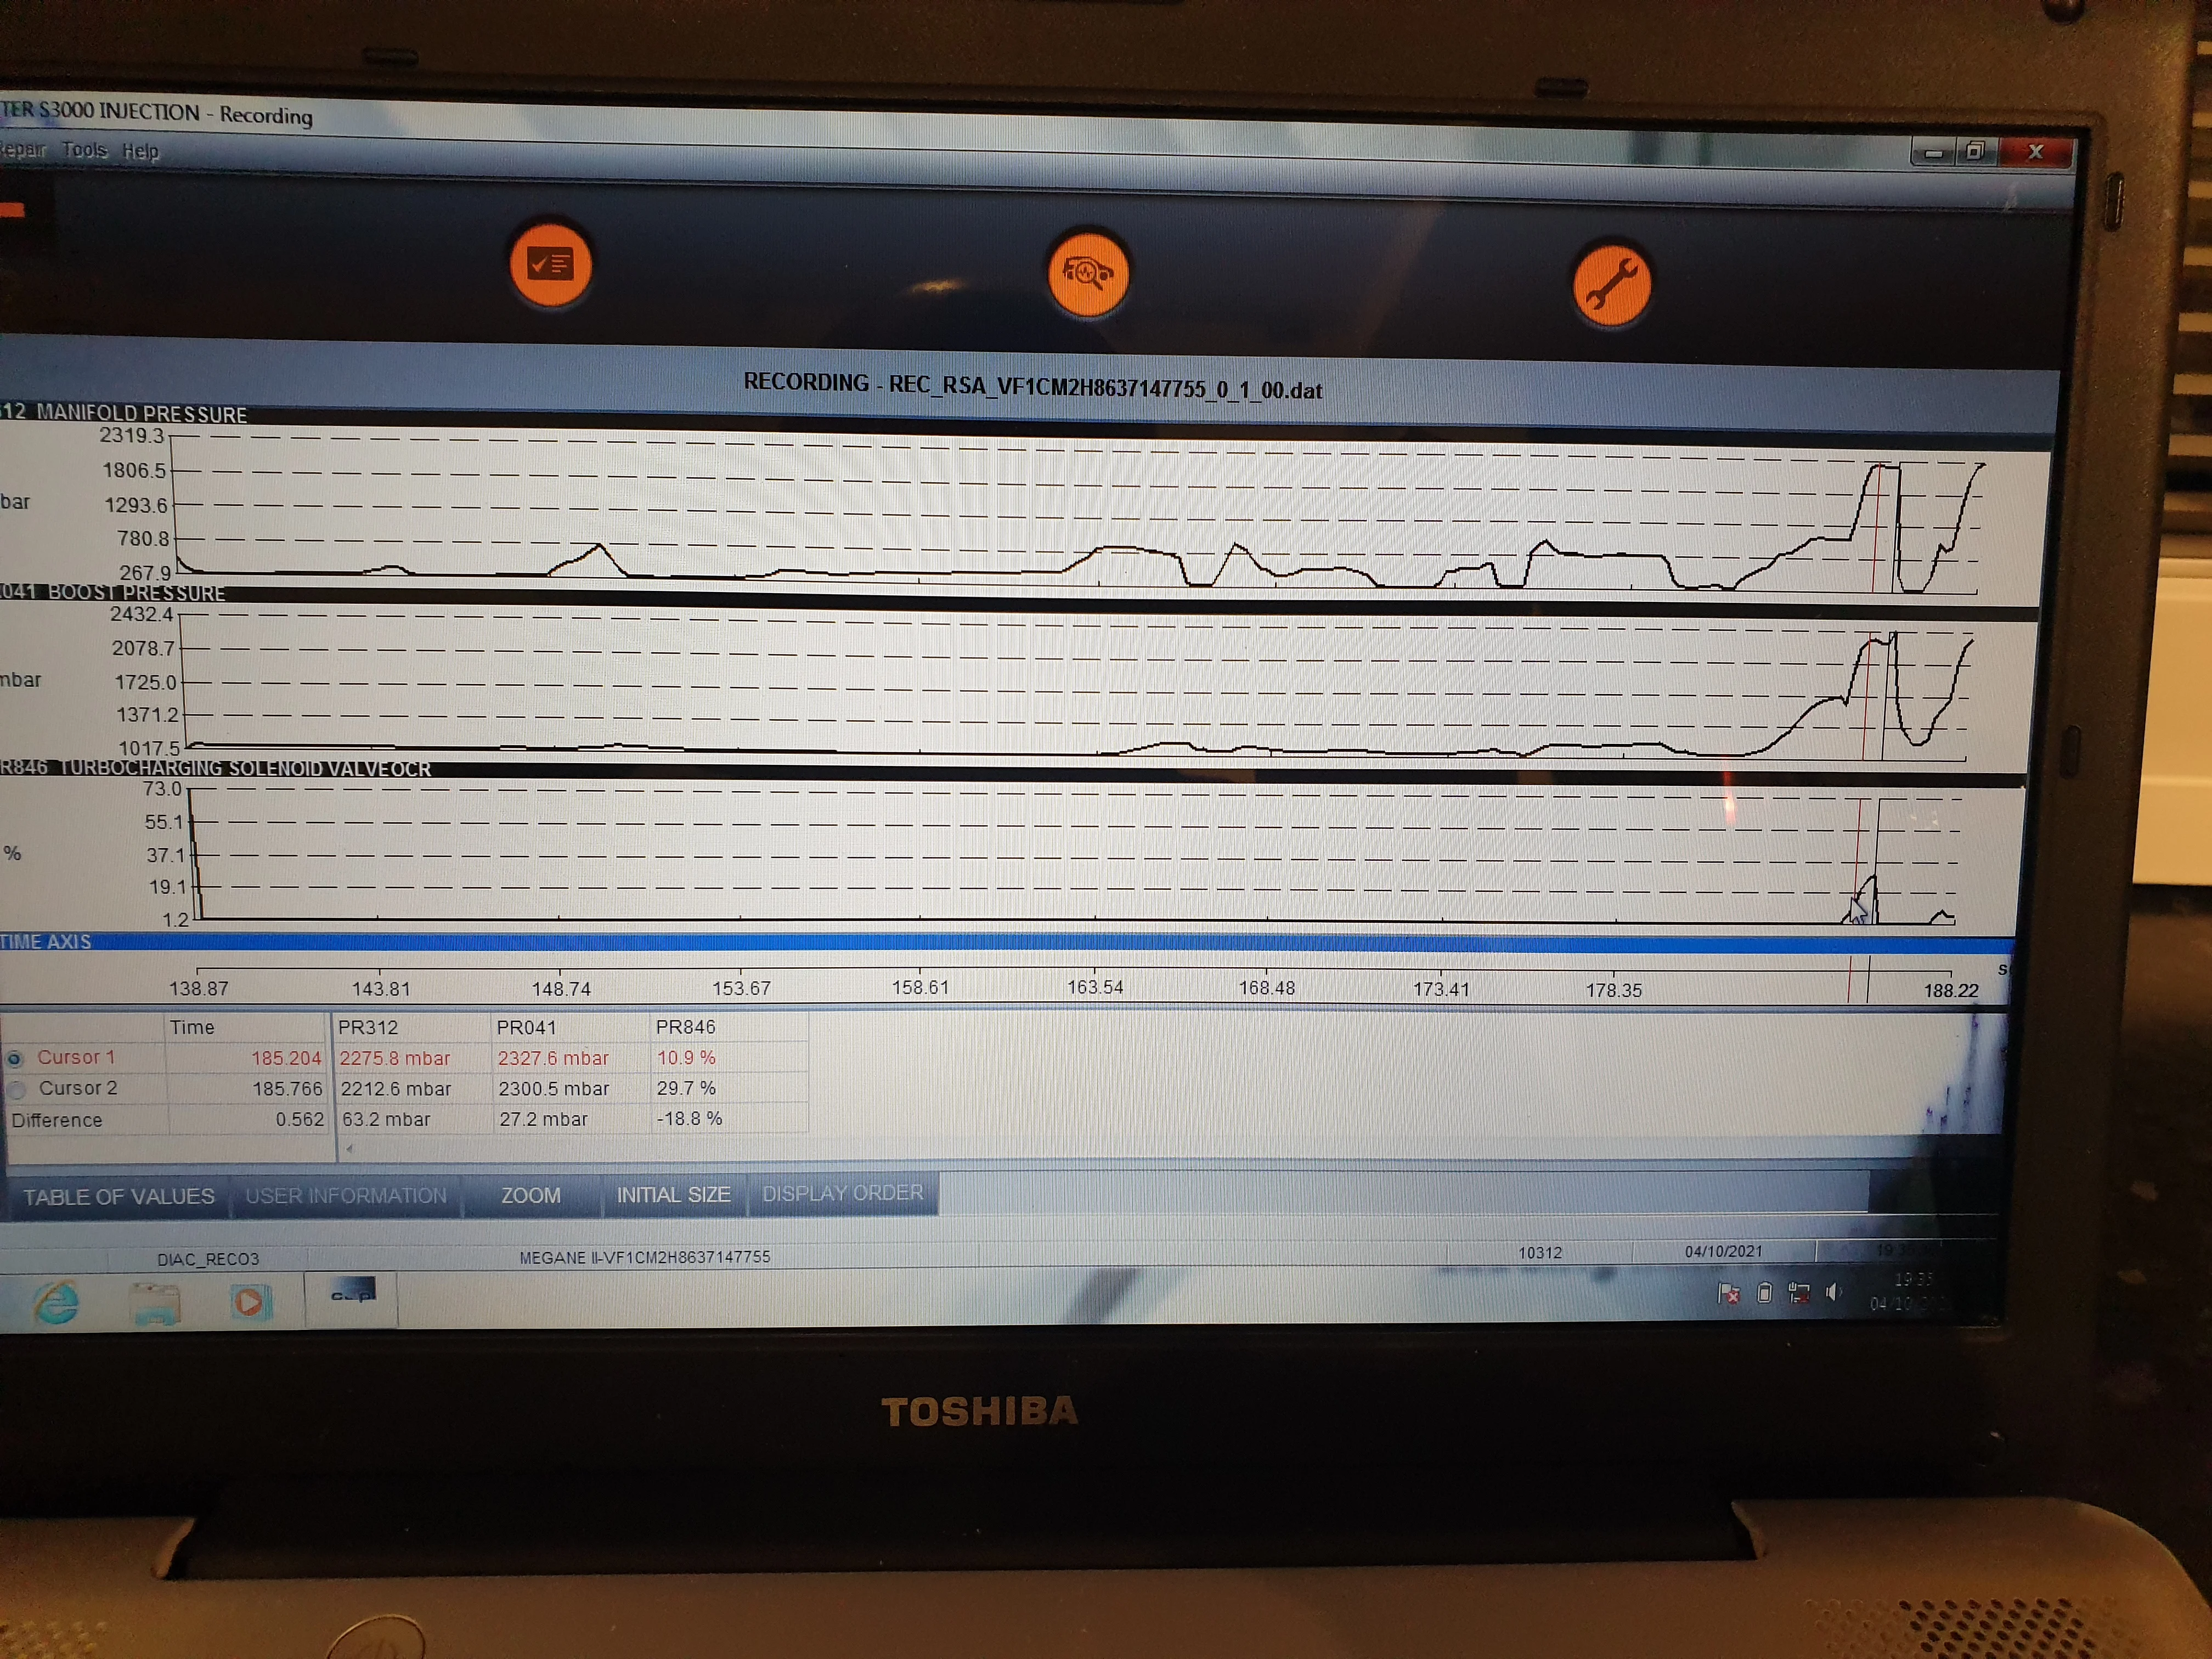This screenshot has height=1659, width=2212.
Task: Select the Cursor 1 radio button
Action: click(x=14, y=1058)
